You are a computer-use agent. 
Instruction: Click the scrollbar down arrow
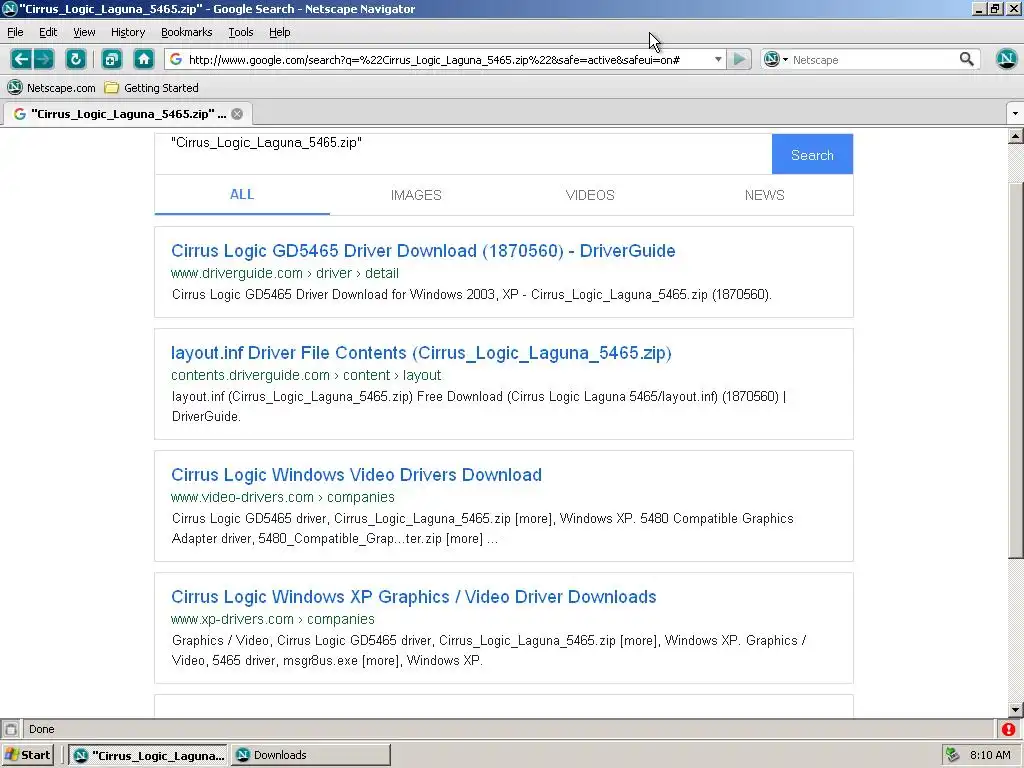(x=1016, y=709)
